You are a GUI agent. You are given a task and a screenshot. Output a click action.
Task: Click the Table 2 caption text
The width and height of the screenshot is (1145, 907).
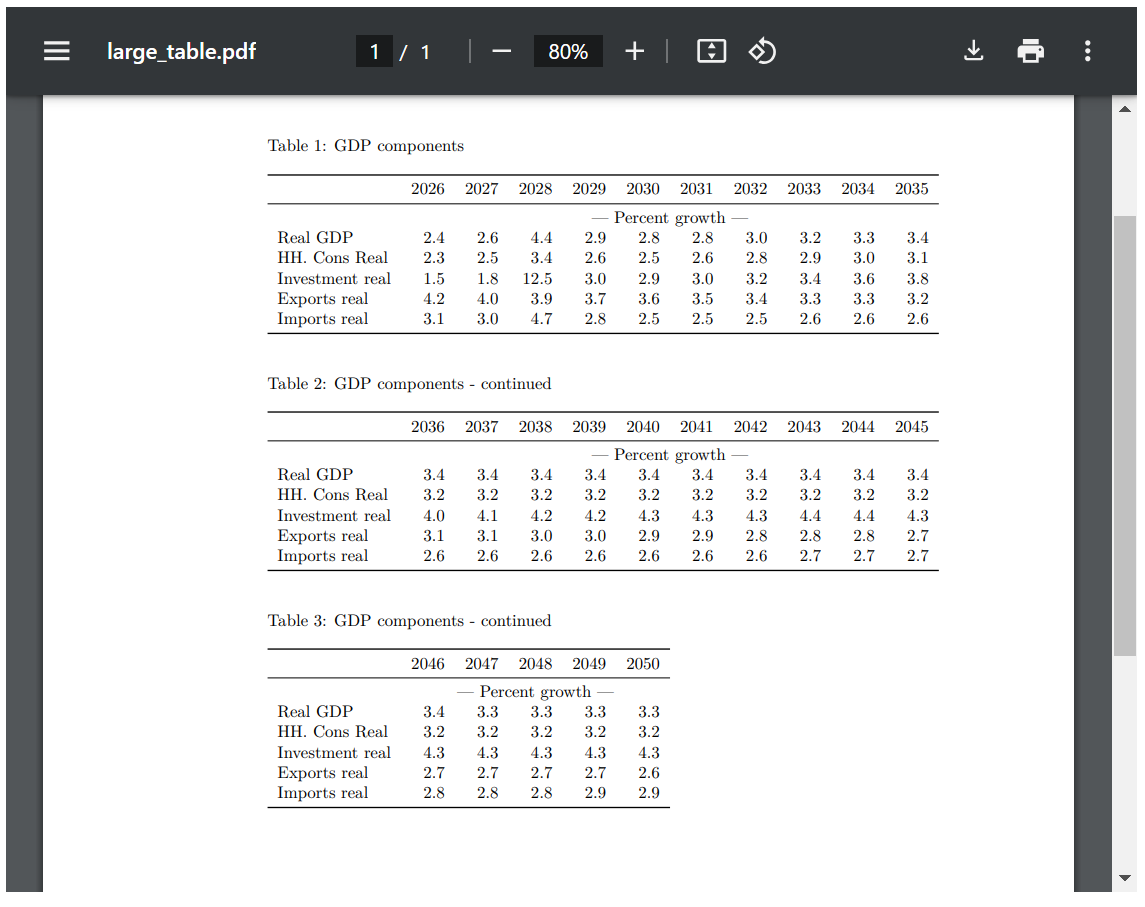point(409,384)
